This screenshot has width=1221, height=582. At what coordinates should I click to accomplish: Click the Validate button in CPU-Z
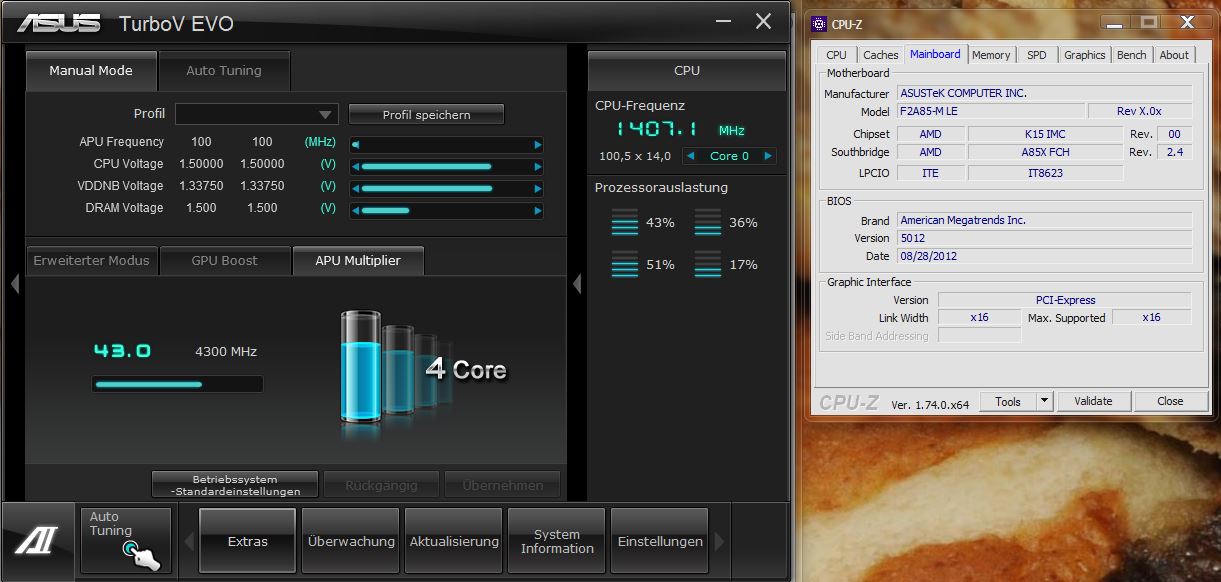pyautogui.click(x=1093, y=401)
